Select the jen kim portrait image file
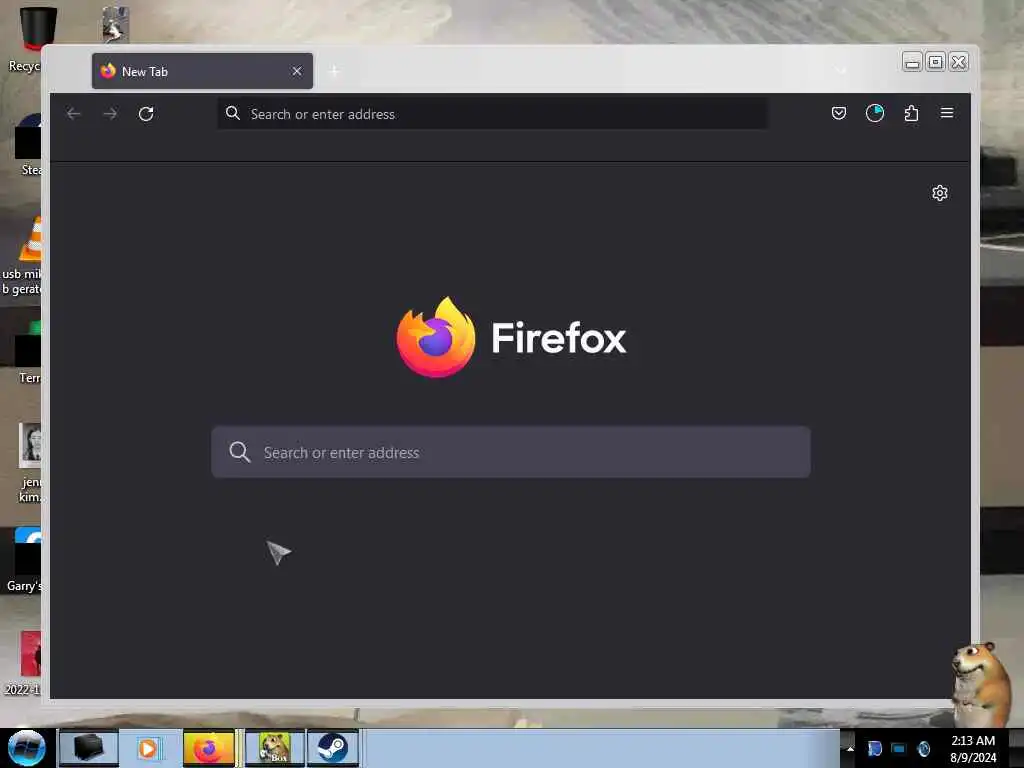The width and height of the screenshot is (1024, 768). [x=29, y=462]
